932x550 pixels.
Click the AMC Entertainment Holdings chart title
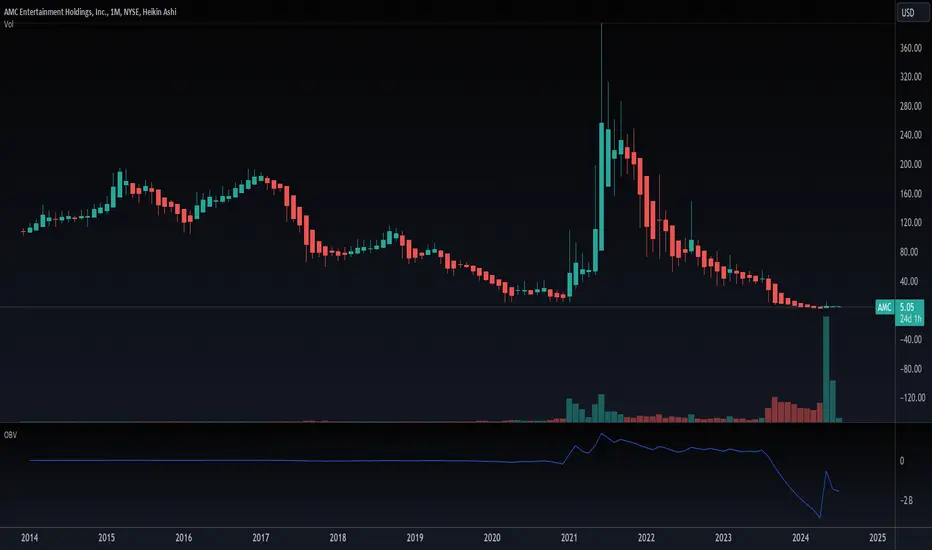90,11
